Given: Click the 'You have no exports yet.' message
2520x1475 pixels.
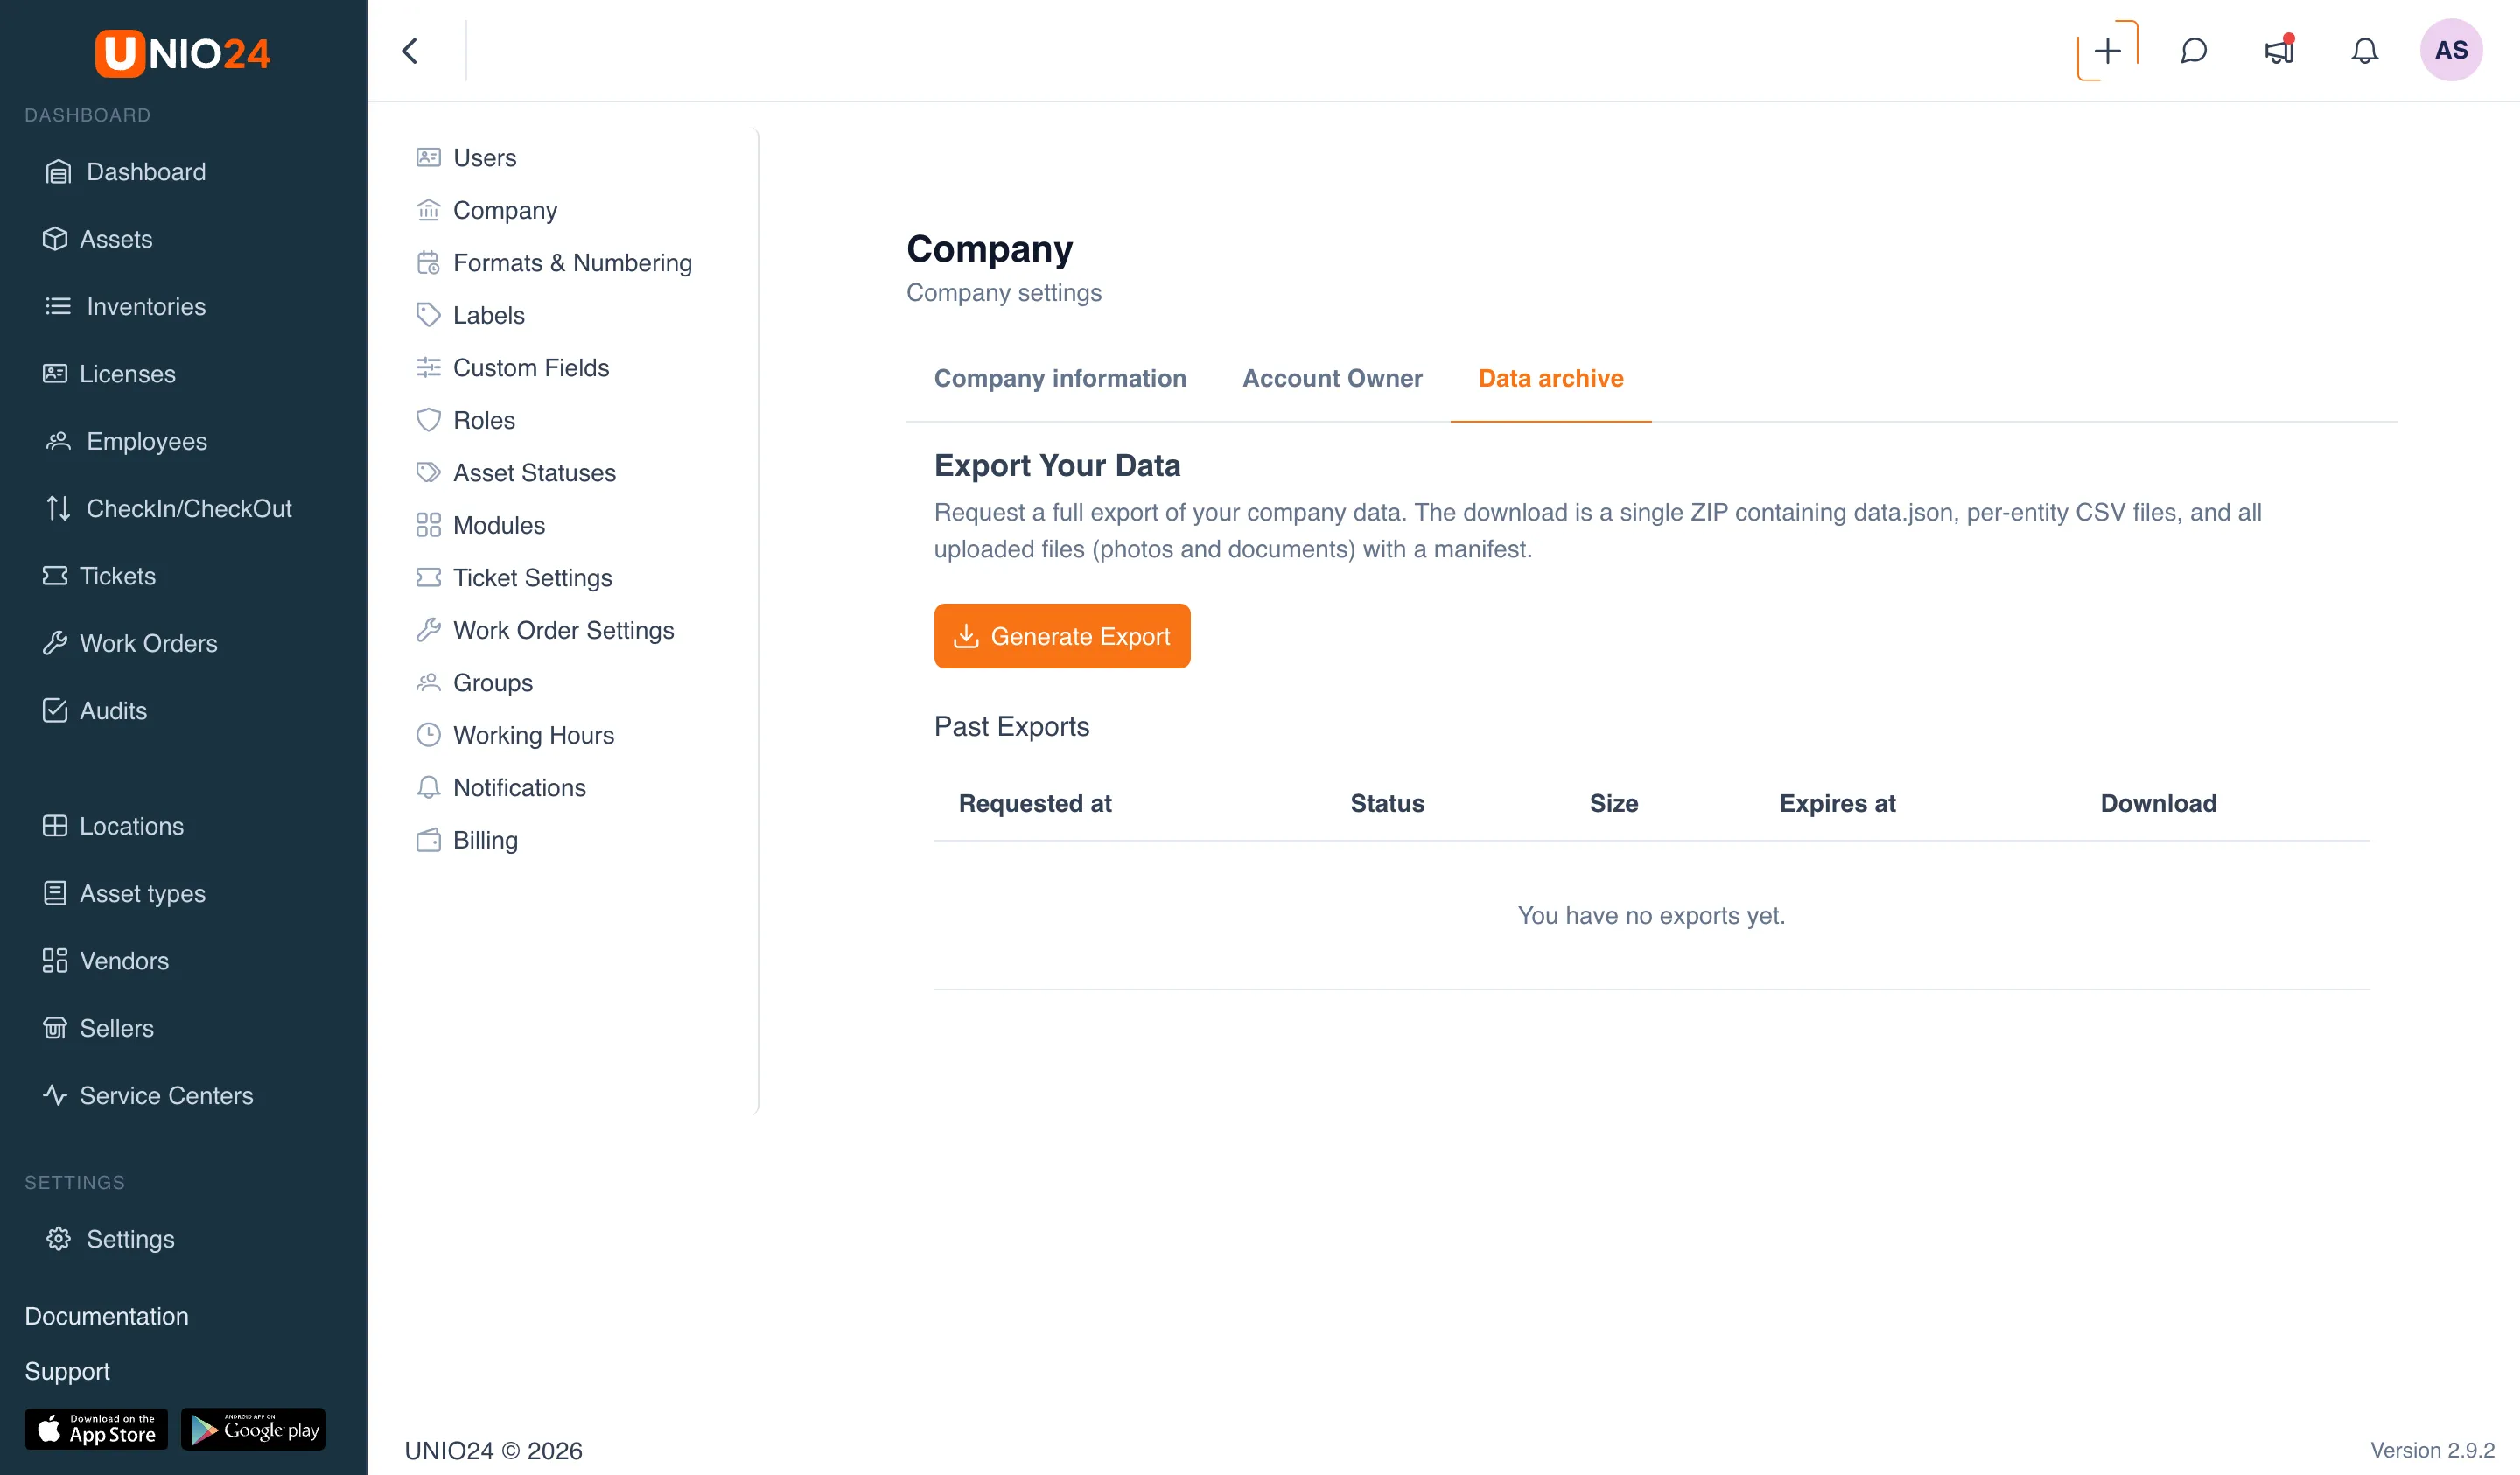Looking at the screenshot, I should [1651, 915].
